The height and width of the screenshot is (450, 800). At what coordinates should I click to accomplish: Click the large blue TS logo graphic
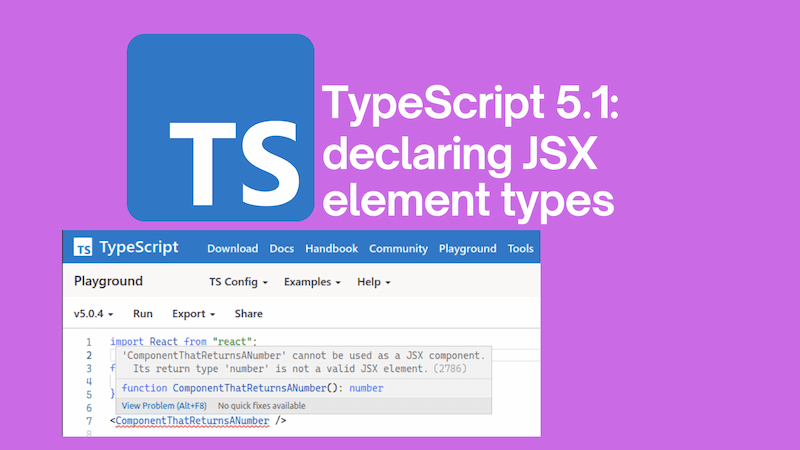[220, 128]
